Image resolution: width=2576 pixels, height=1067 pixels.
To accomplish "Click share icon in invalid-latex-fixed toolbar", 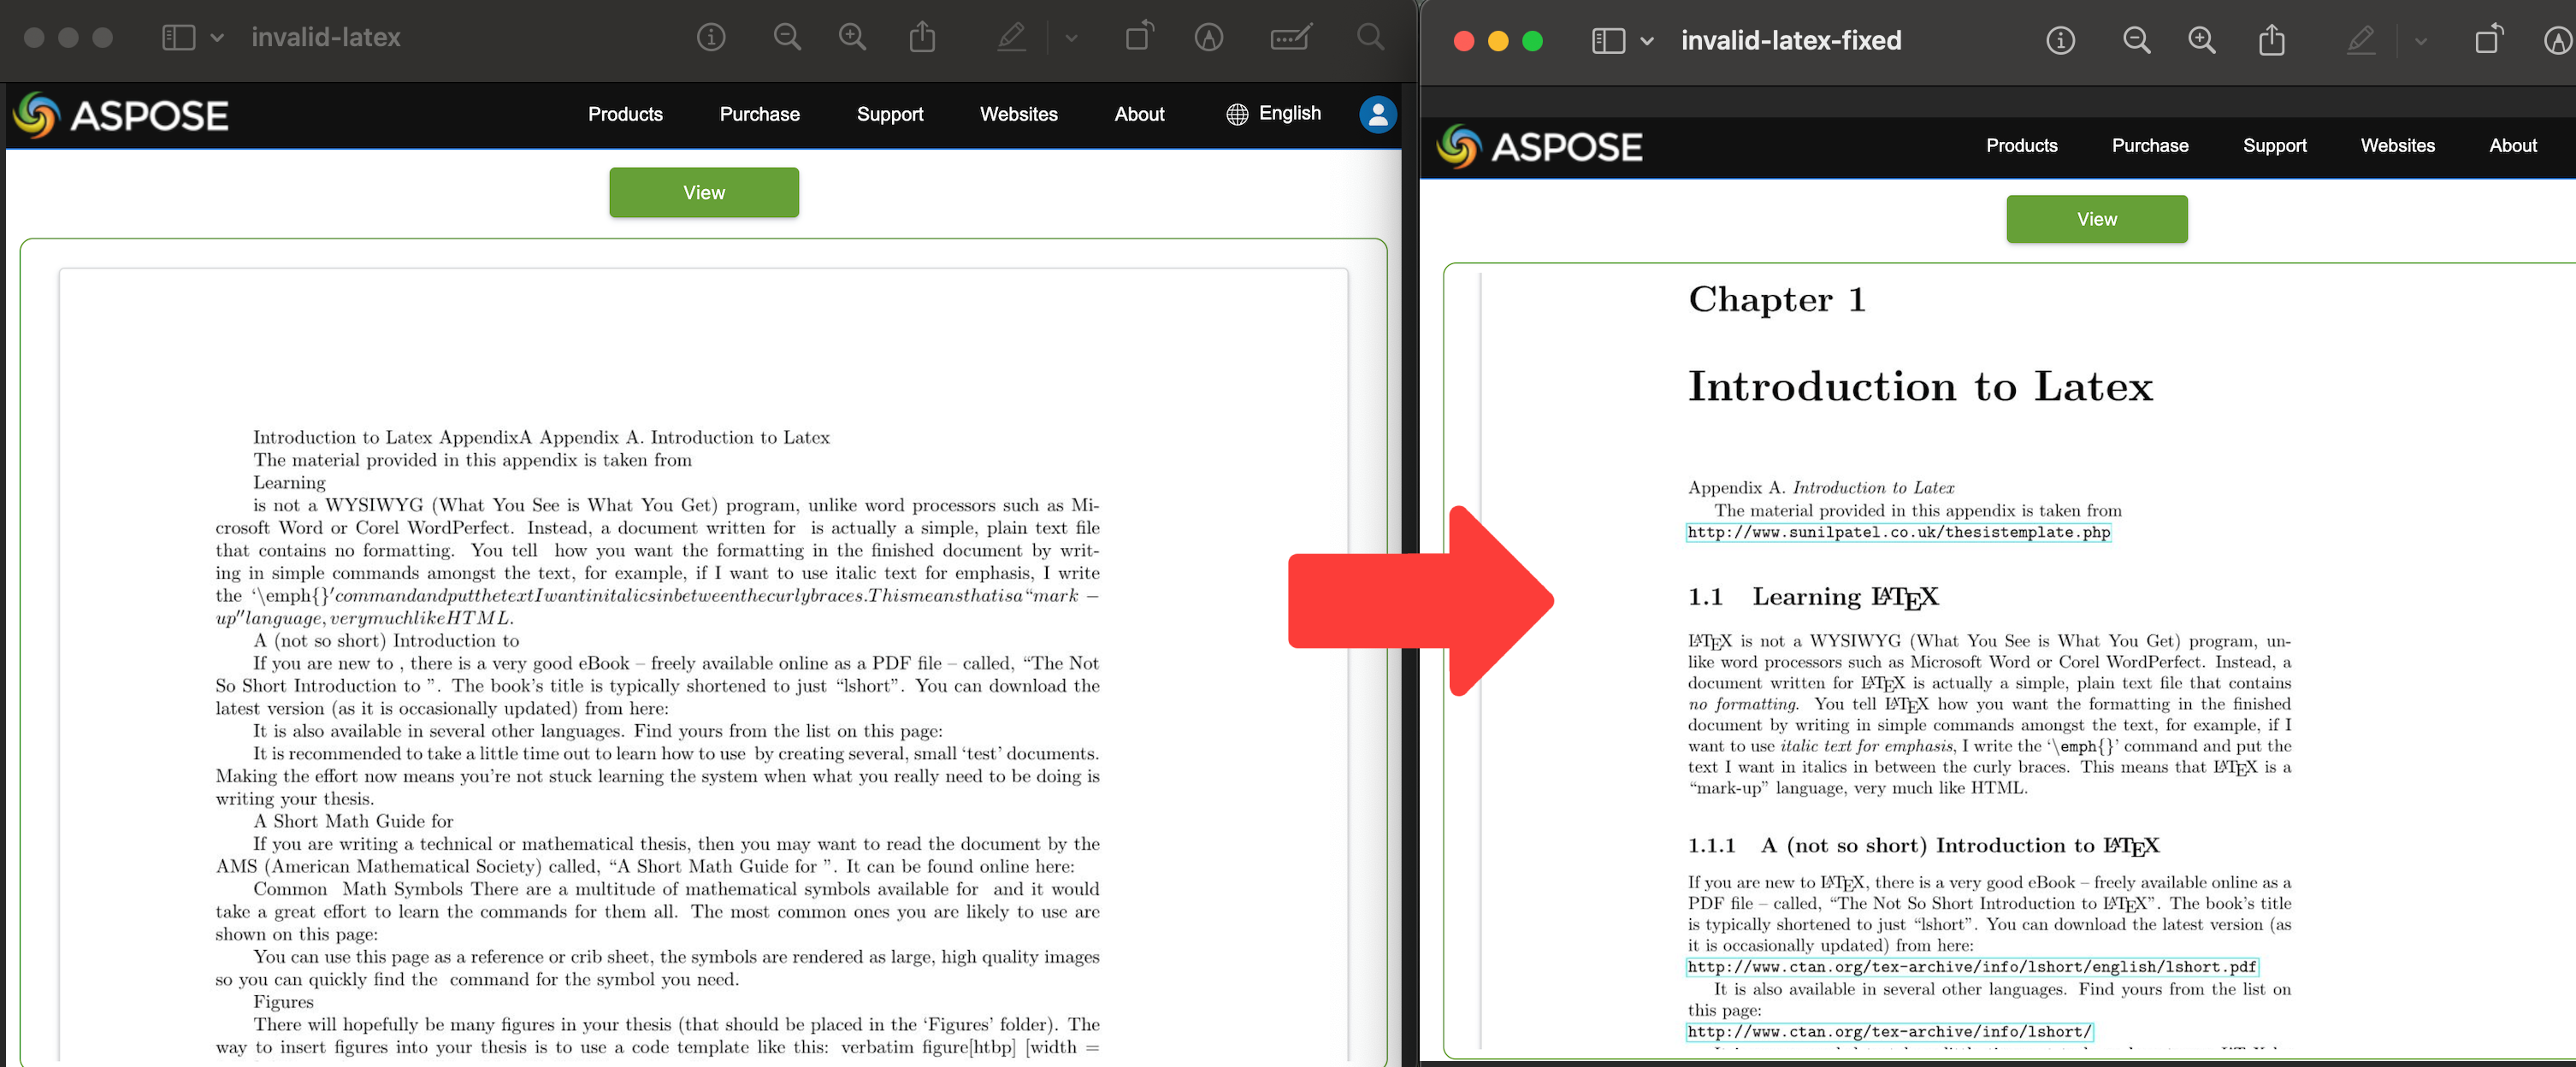I will [2271, 40].
